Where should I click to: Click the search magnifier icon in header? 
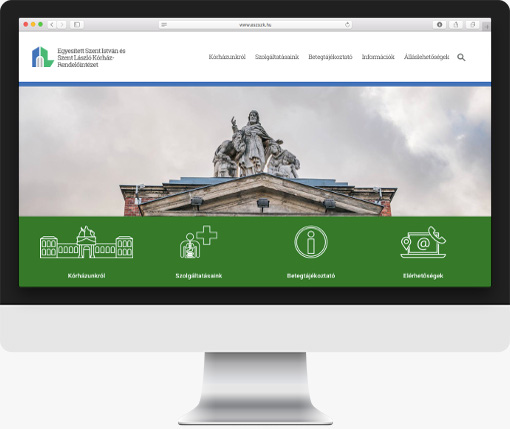pos(461,57)
